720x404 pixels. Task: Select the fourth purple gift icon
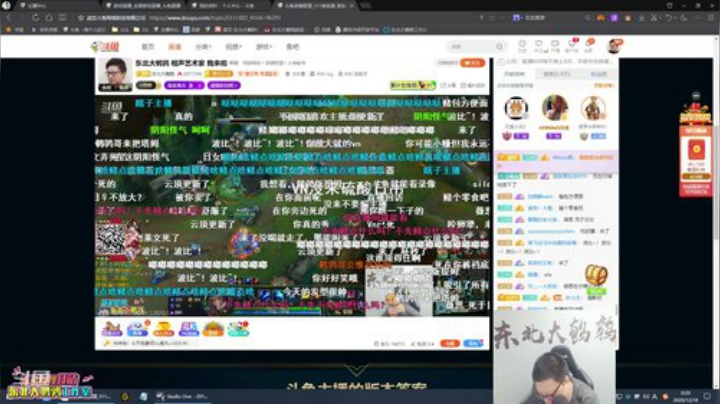click(189, 329)
